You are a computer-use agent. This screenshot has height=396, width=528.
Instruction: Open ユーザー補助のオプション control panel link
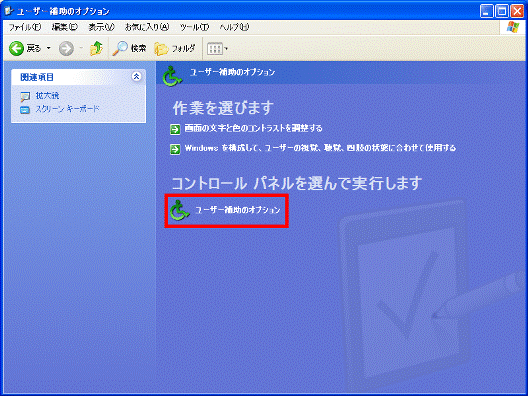(x=238, y=210)
